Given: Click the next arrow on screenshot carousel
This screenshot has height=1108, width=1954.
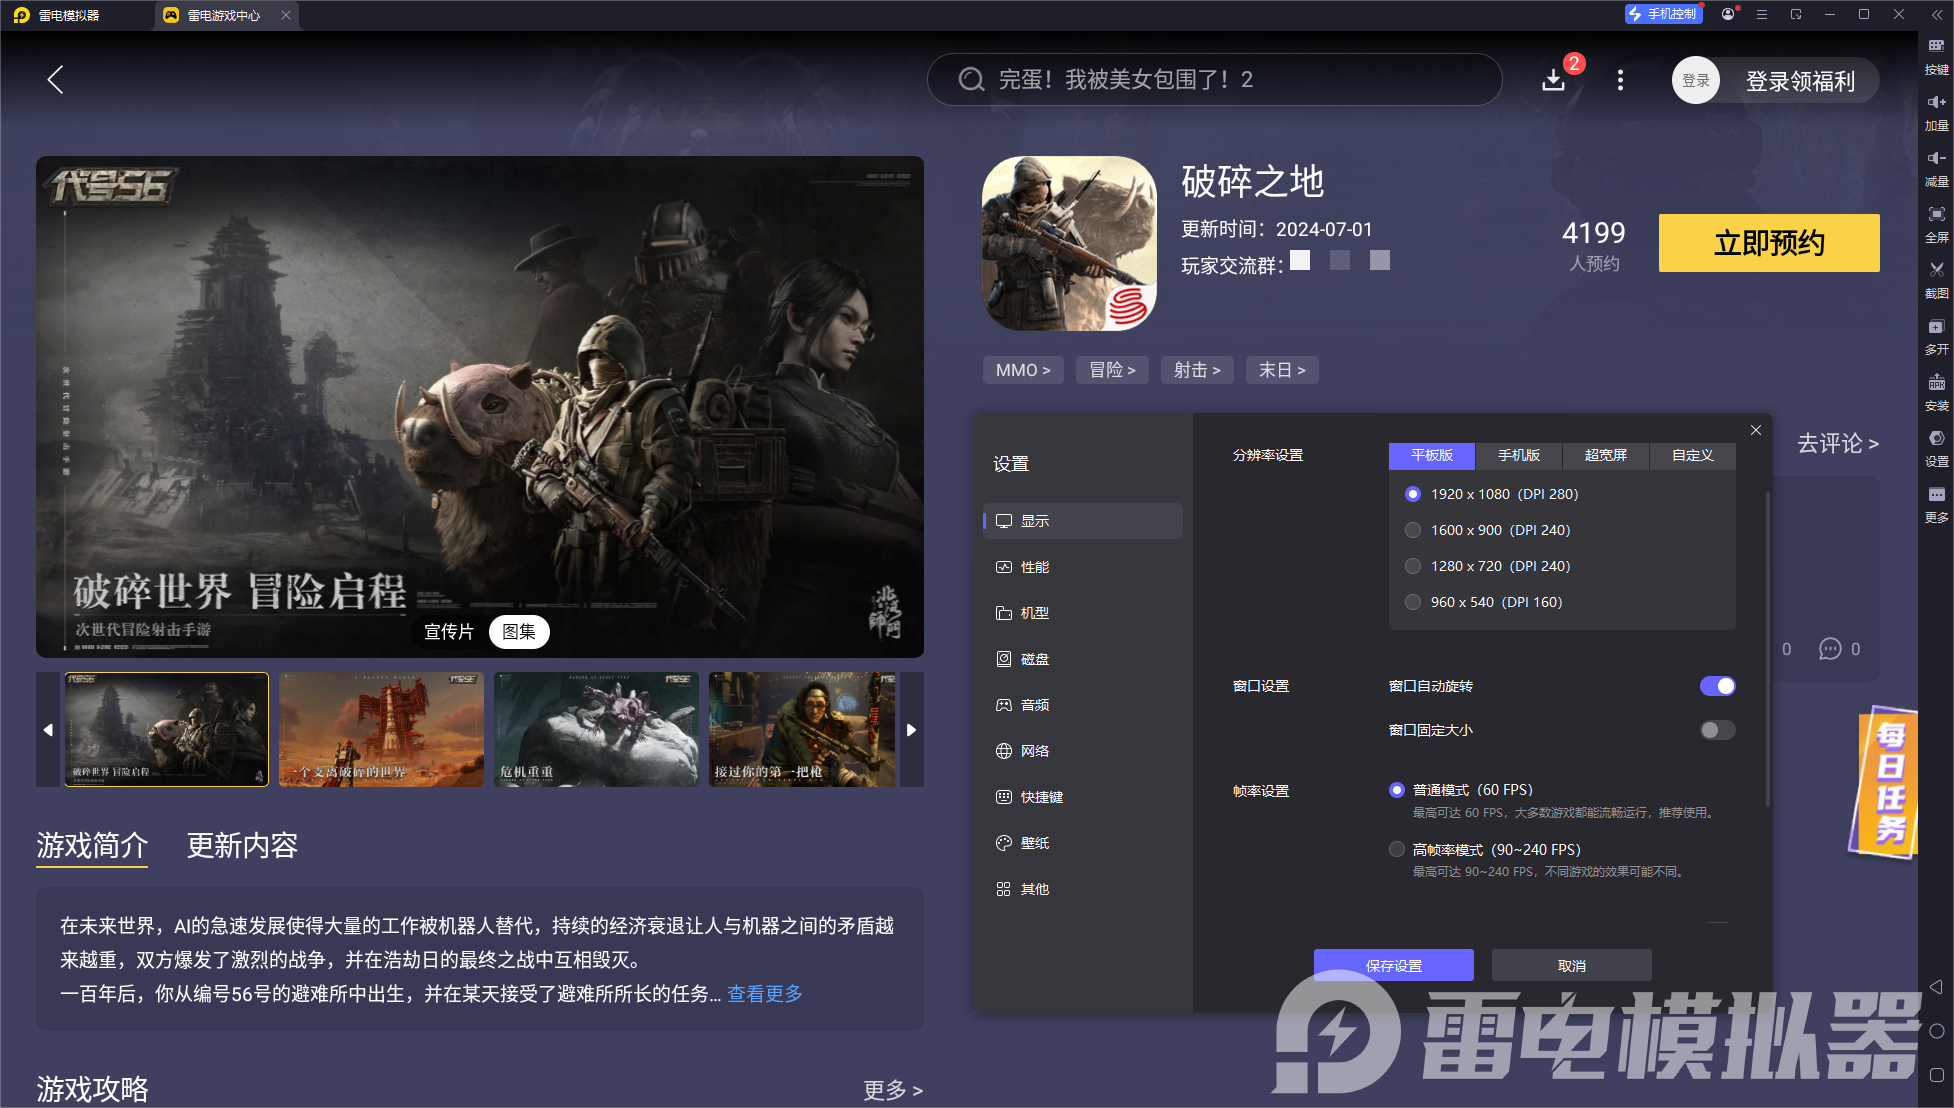Looking at the screenshot, I should tap(911, 730).
